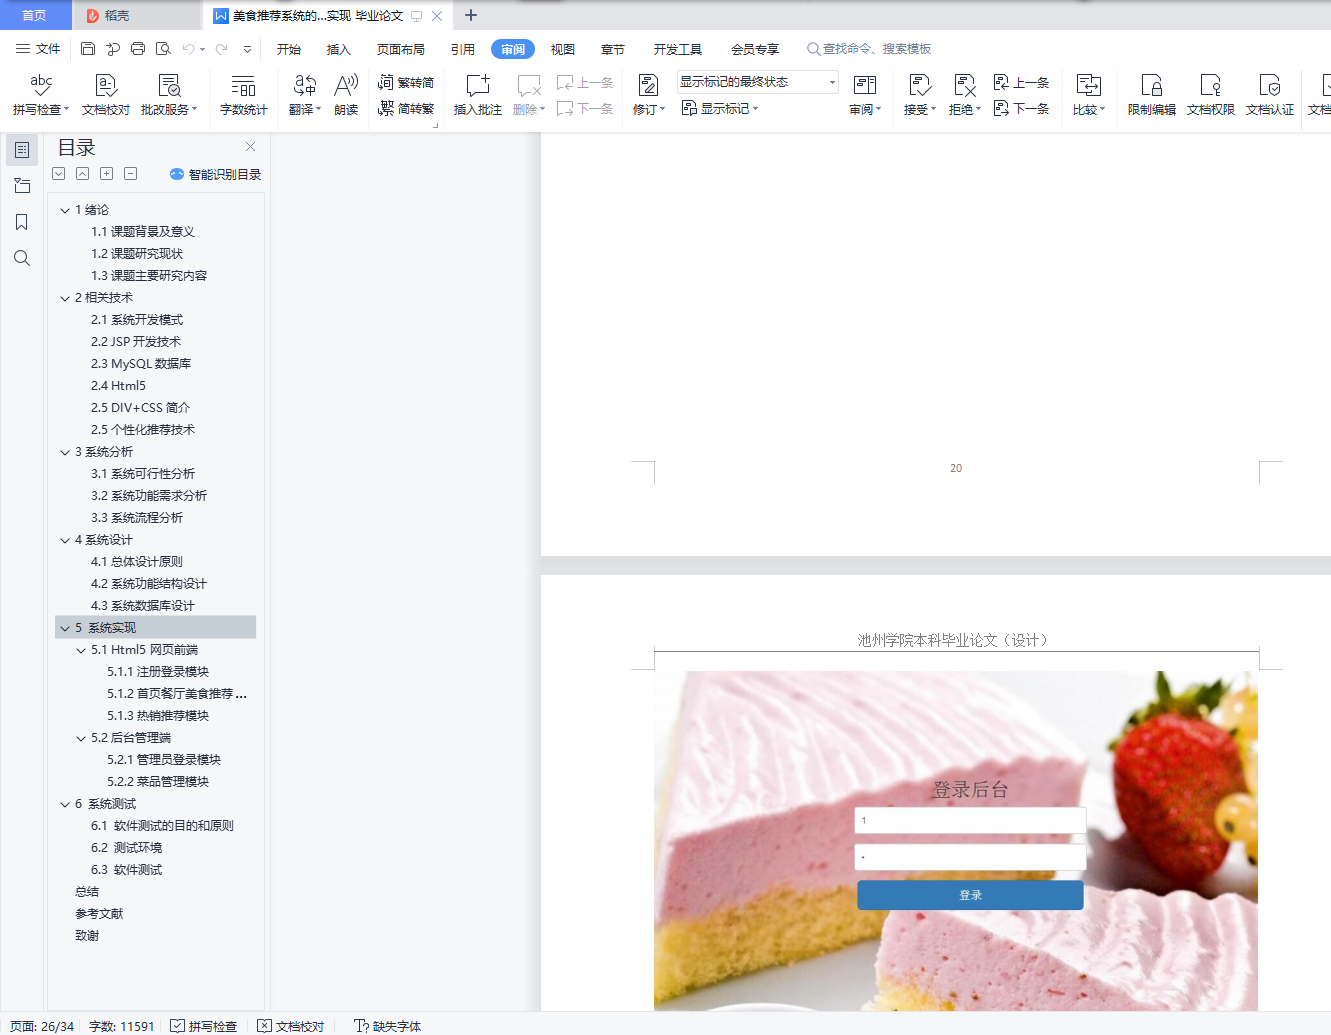Screen dimensions: 1331x1035
Task: Click the save icon in quick access toolbar
Action: point(88,48)
